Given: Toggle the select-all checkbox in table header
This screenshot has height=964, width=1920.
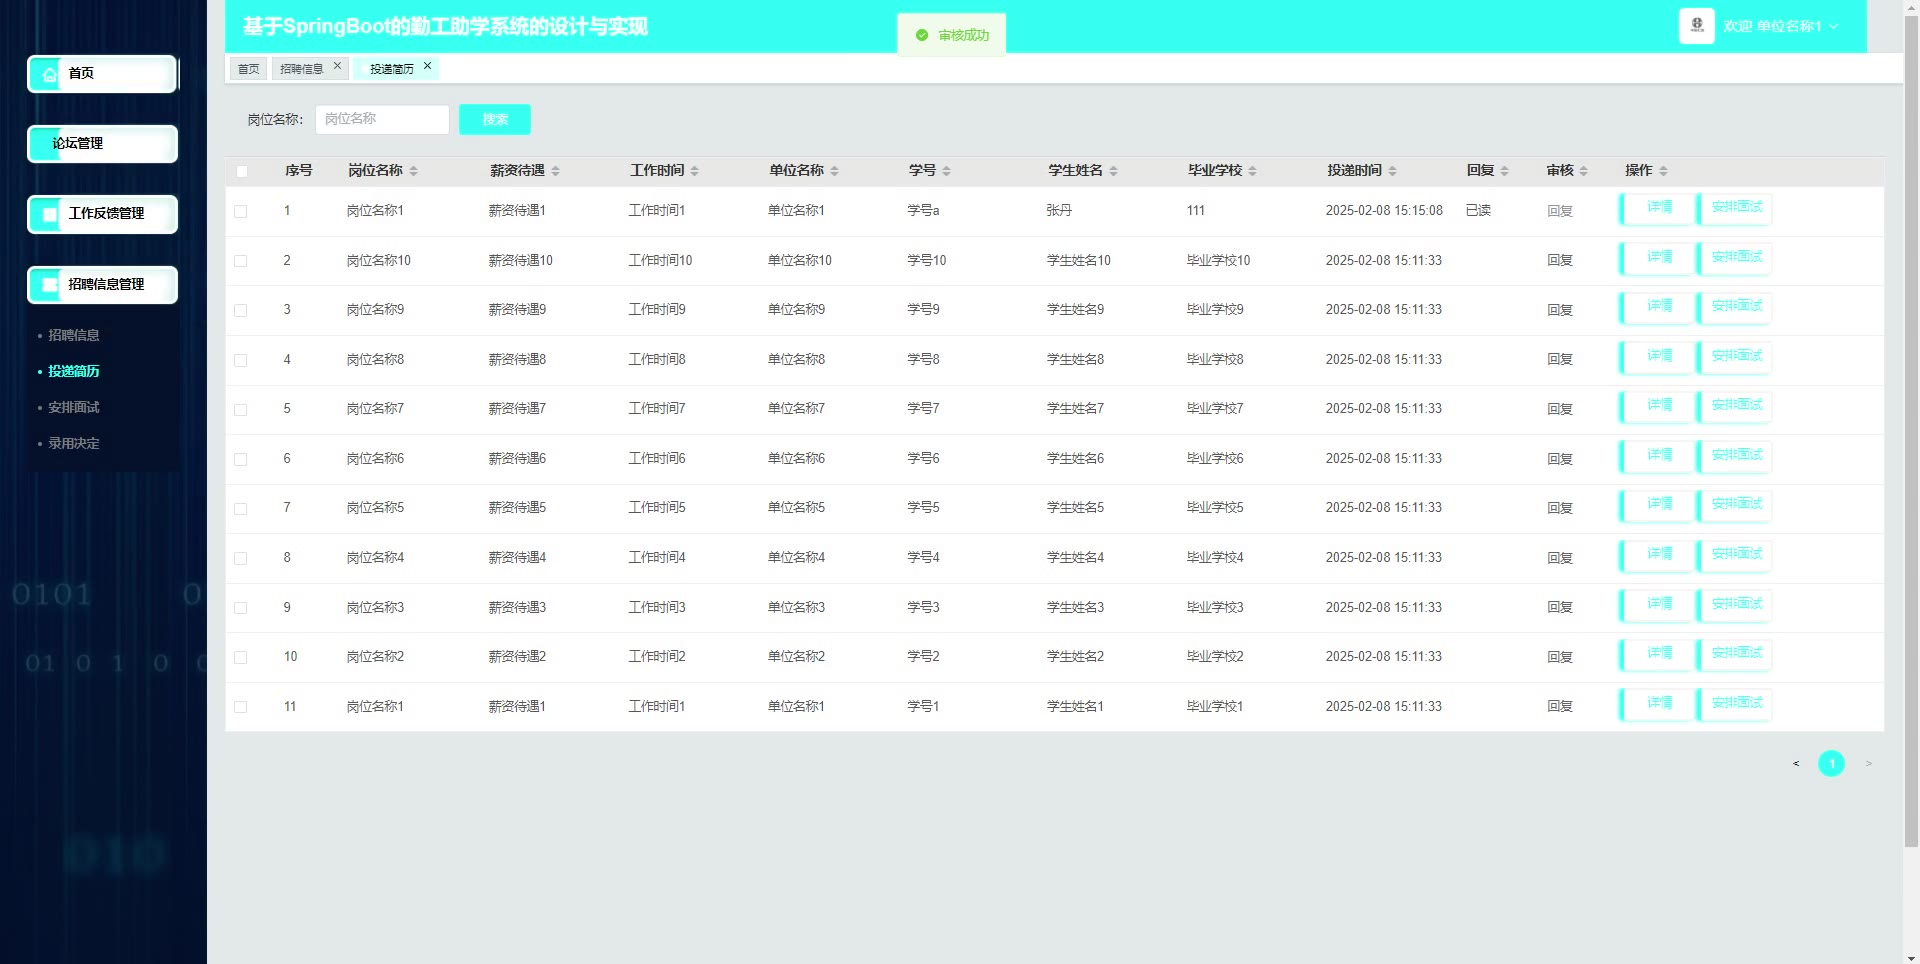Looking at the screenshot, I should click(x=241, y=171).
